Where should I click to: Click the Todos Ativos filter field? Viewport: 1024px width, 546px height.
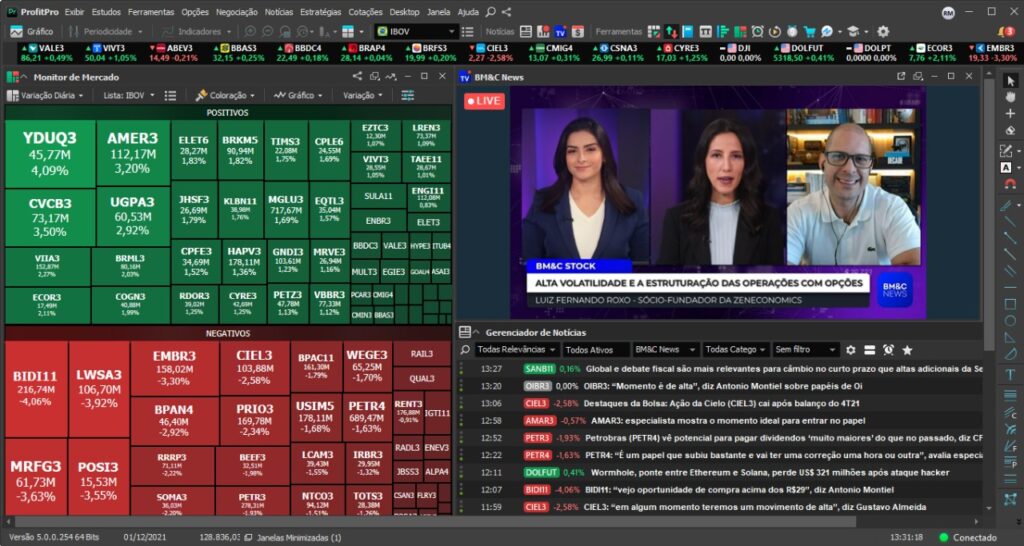pos(596,350)
